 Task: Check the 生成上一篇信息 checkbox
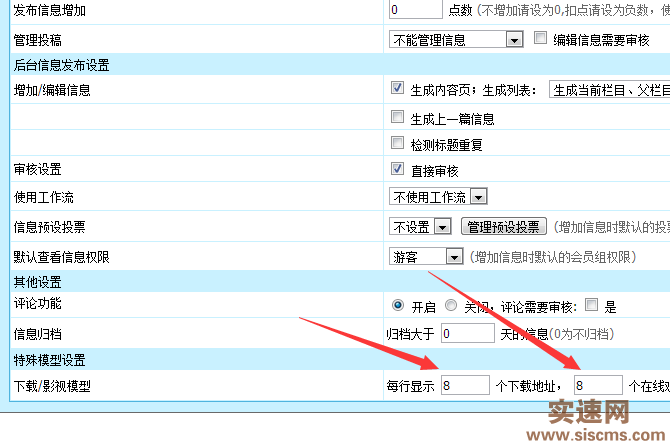397,117
